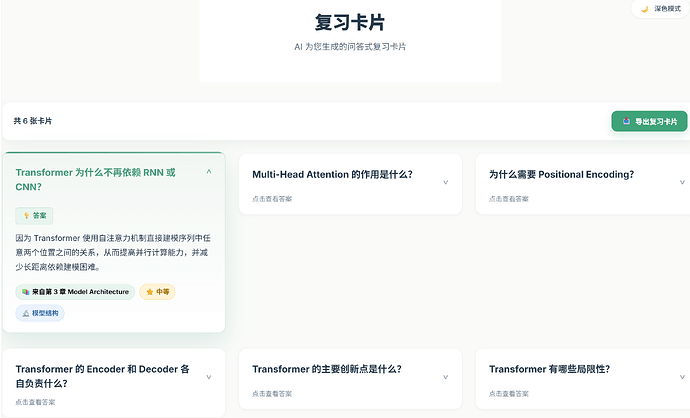
Task: Click the star icon in the 中等 tag
Action: point(150,292)
